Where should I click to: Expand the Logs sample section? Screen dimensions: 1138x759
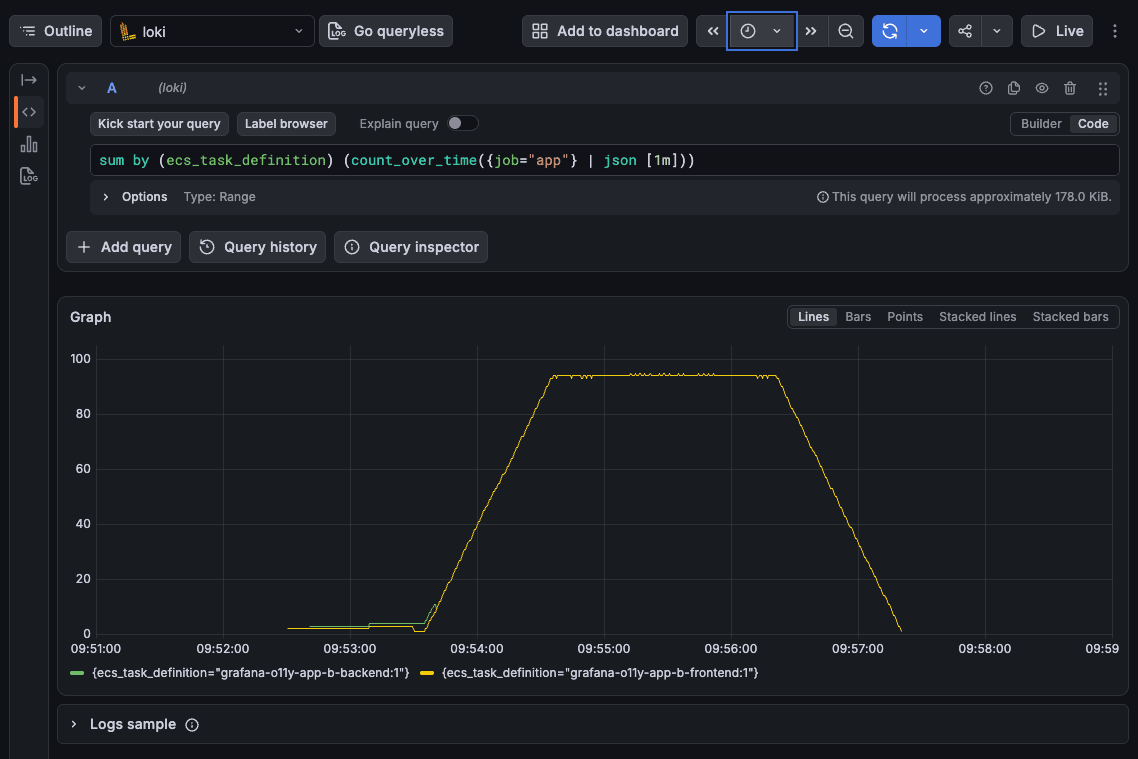[74, 724]
